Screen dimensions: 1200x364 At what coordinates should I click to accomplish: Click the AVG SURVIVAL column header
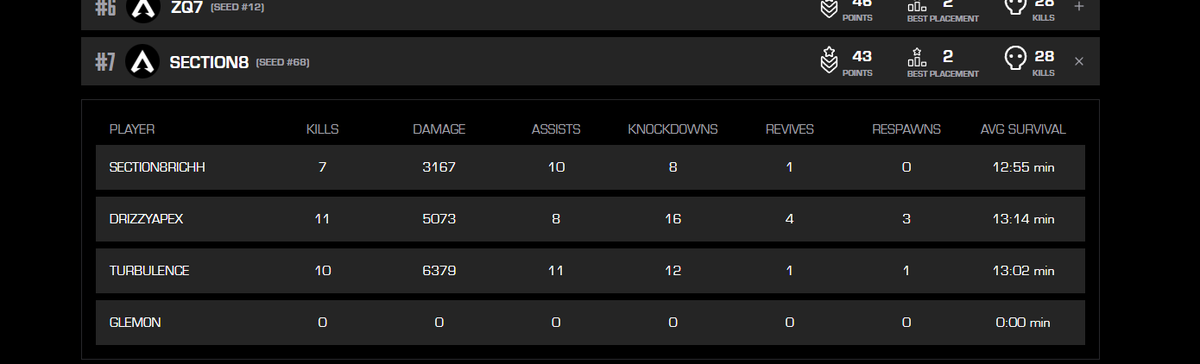coord(1023,129)
